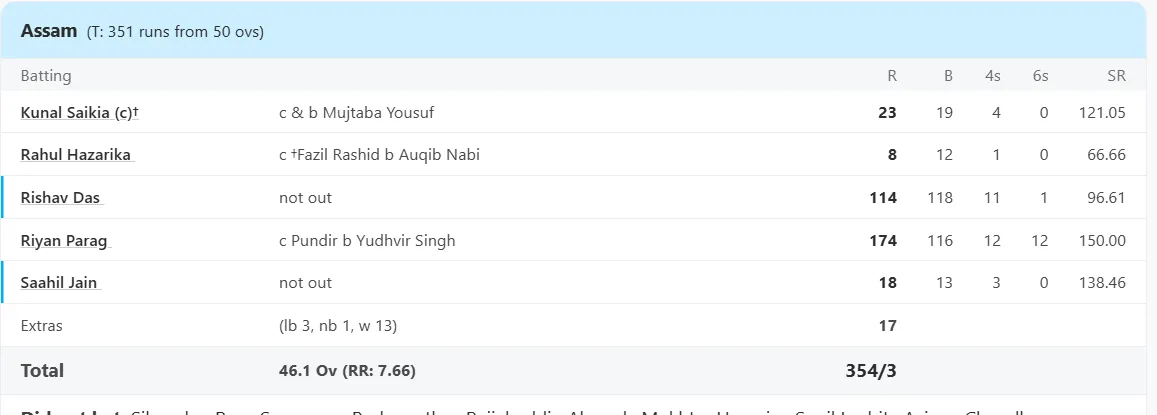
Task: Click the 46.1 Ov run rate text
Action: pos(347,371)
